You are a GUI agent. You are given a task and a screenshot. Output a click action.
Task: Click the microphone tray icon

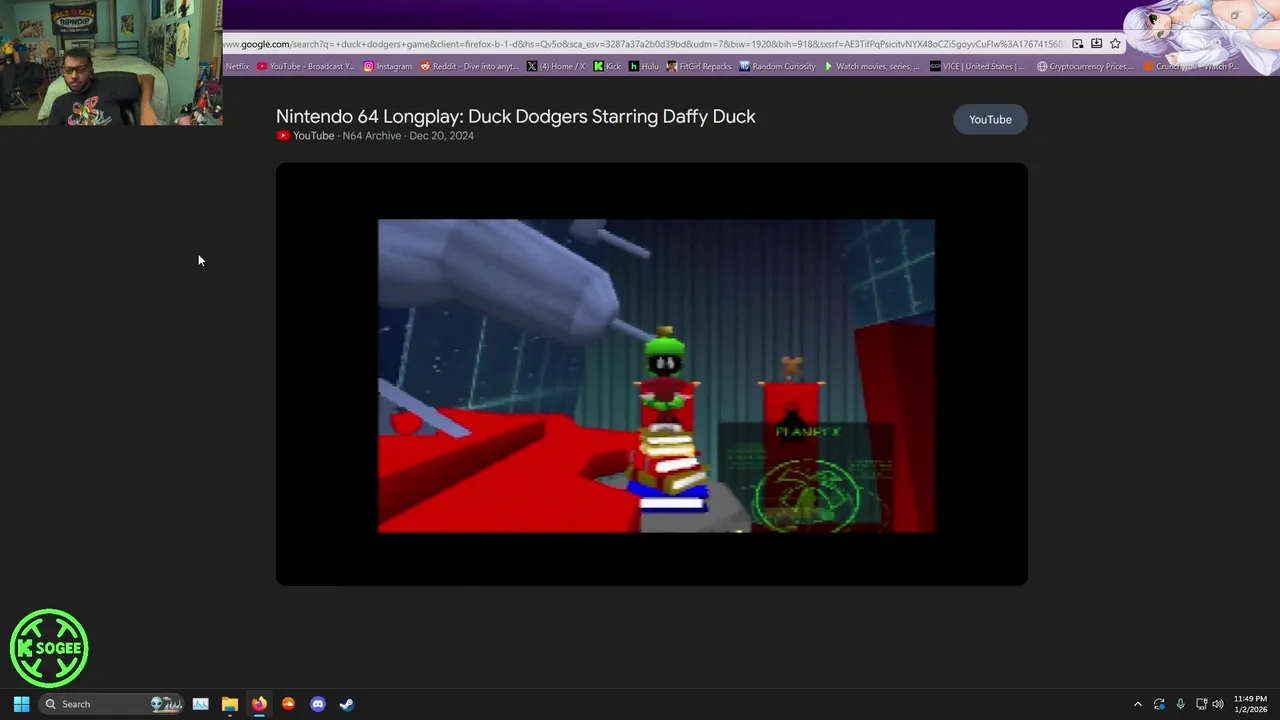coord(1180,704)
